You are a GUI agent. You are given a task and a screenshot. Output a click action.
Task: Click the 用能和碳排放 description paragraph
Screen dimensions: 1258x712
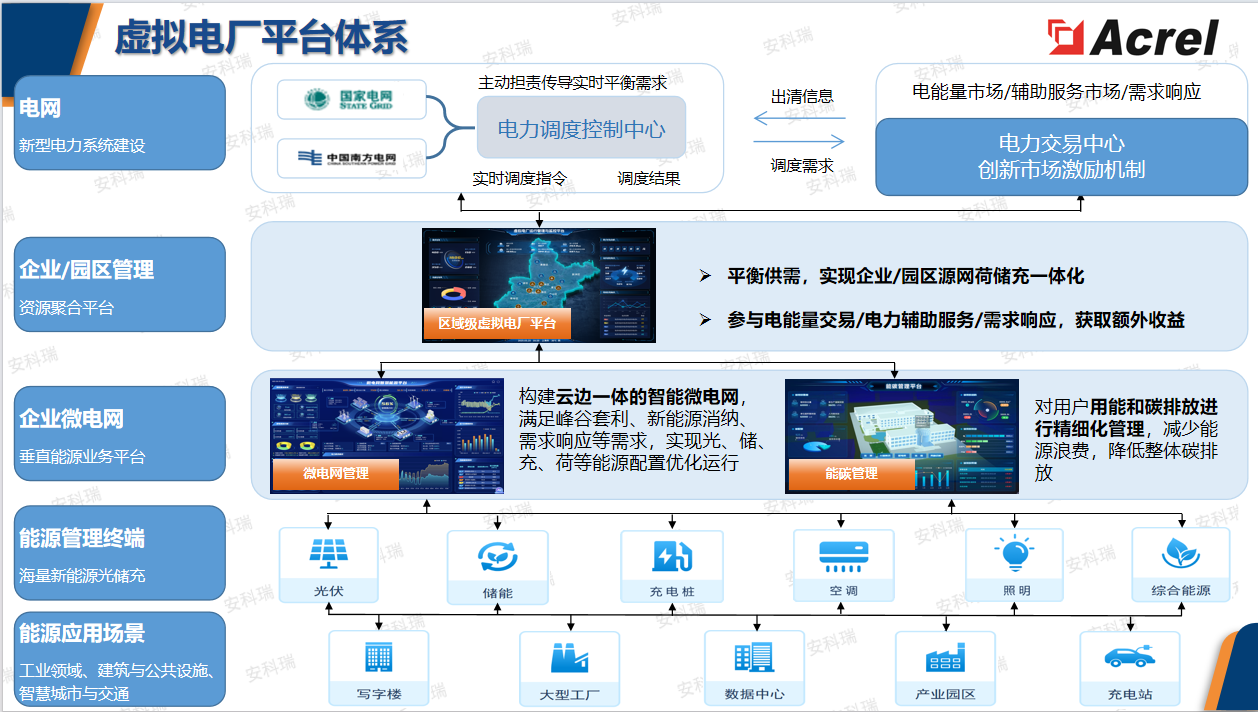click(1127, 440)
